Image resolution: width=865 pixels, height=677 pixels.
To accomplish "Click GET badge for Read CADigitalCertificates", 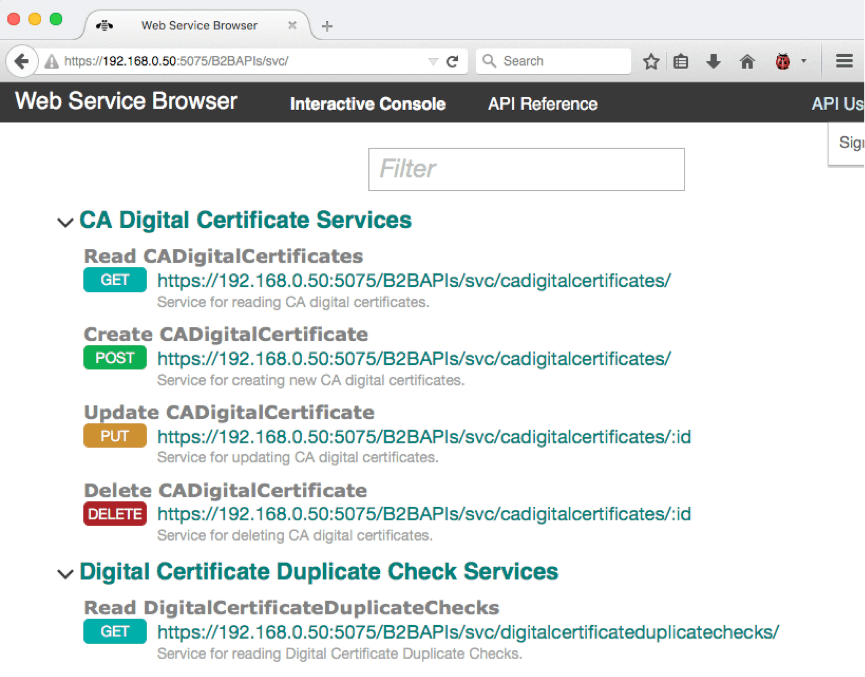I will [115, 280].
